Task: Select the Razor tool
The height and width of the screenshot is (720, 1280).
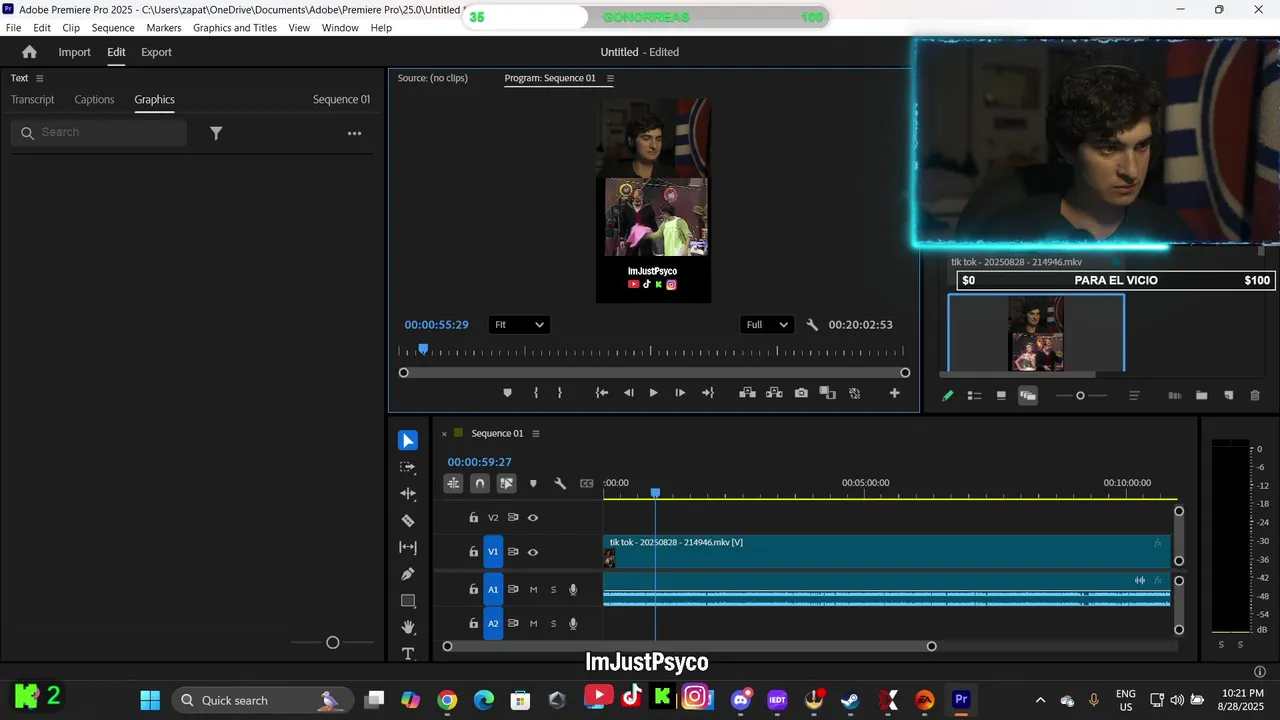Action: 408,521
